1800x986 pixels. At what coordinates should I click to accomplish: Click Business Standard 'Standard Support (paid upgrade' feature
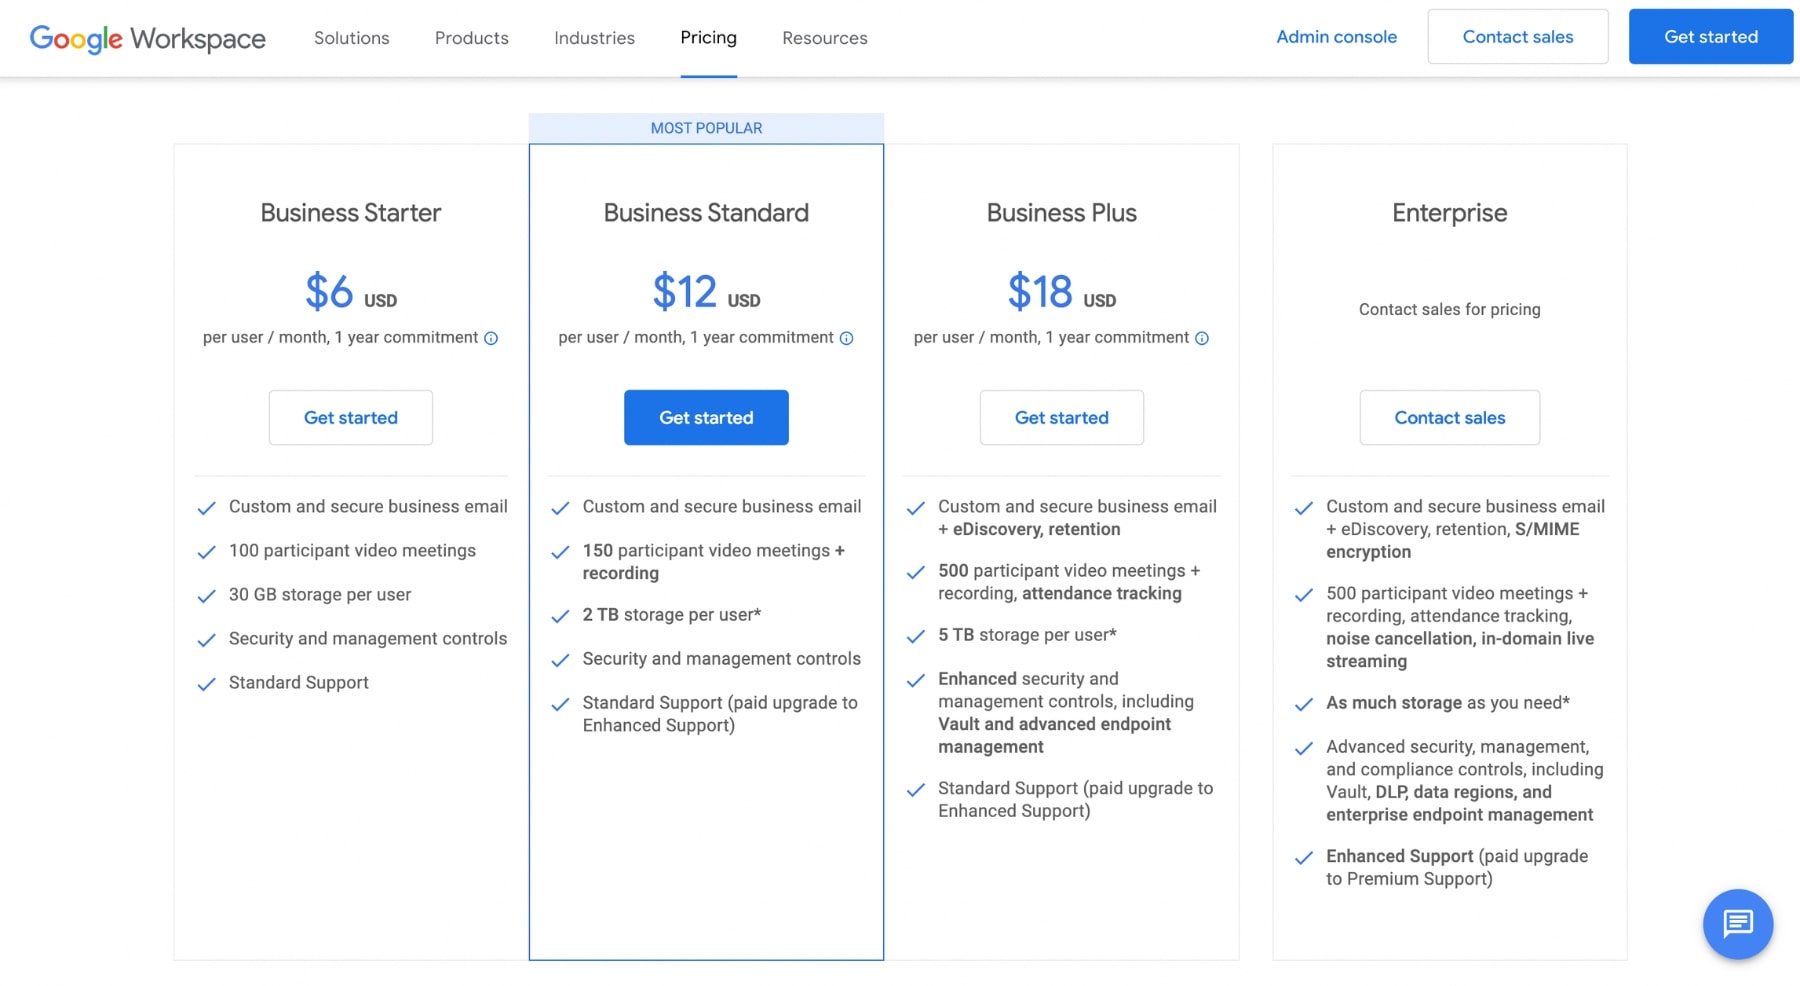point(720,714)
